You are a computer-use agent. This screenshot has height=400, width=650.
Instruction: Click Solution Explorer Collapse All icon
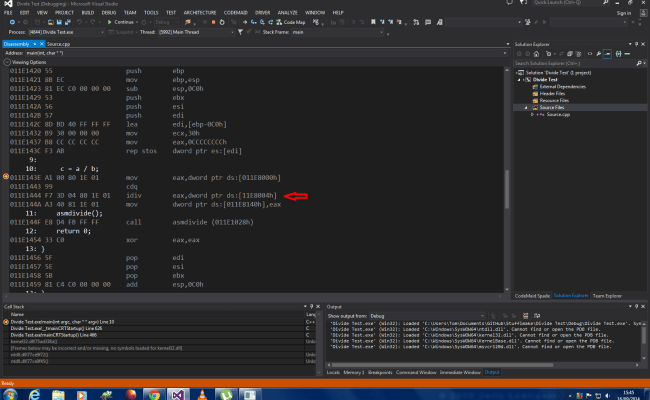(570, 54)
